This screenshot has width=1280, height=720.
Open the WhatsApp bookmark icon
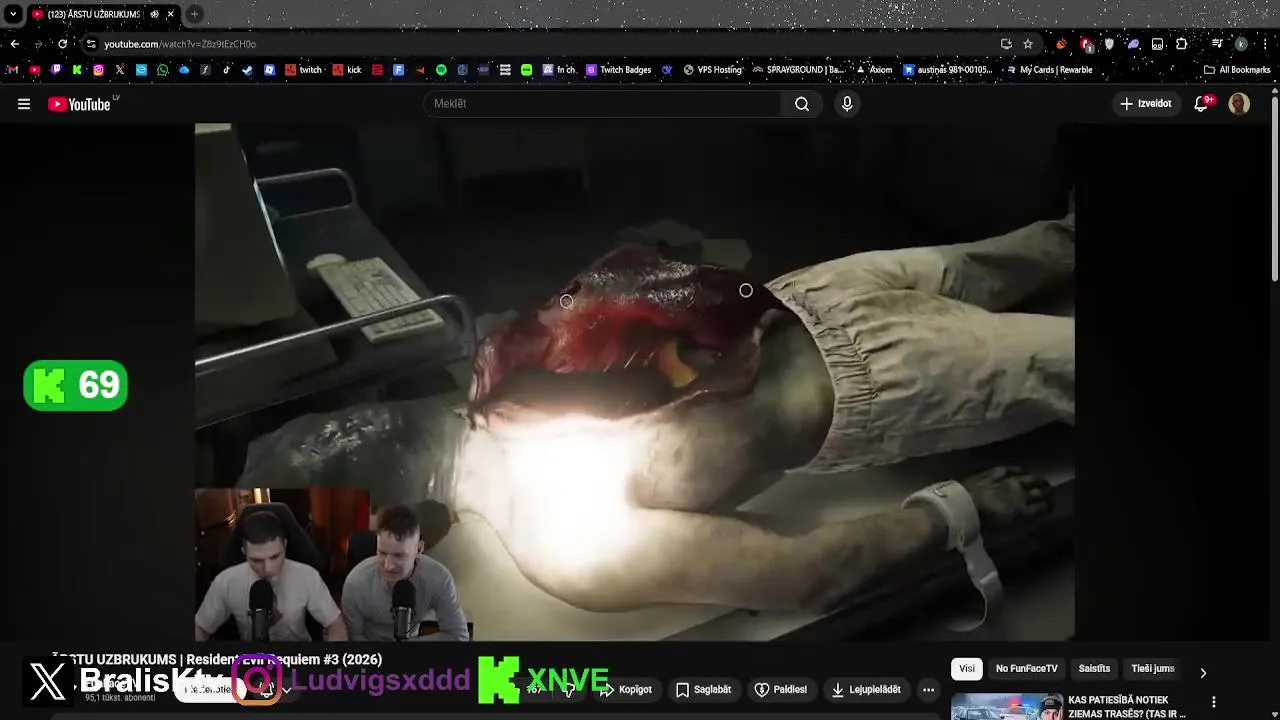tap(163, 70)
